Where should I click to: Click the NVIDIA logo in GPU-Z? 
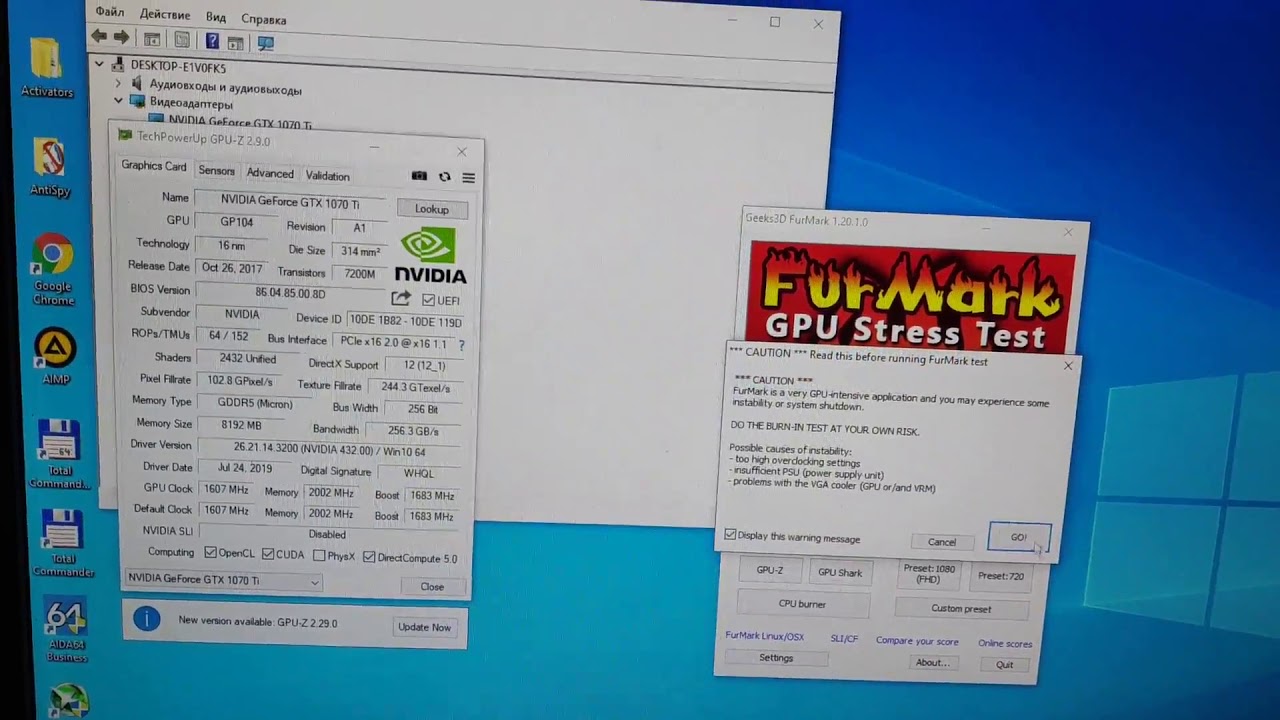tap(430, 256)
